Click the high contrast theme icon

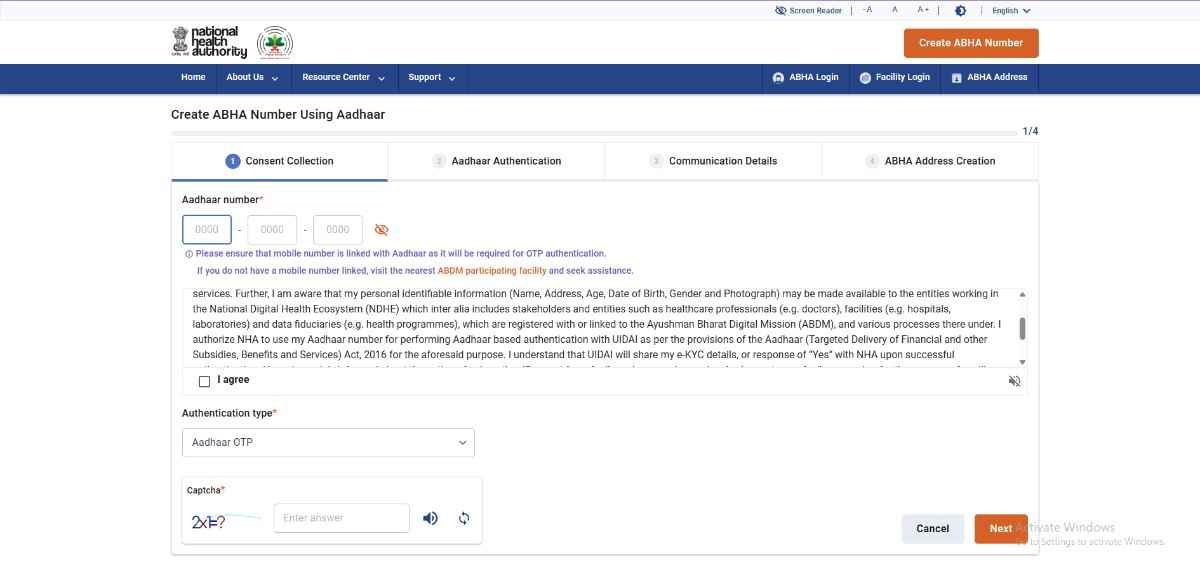[x=960, y=11]
